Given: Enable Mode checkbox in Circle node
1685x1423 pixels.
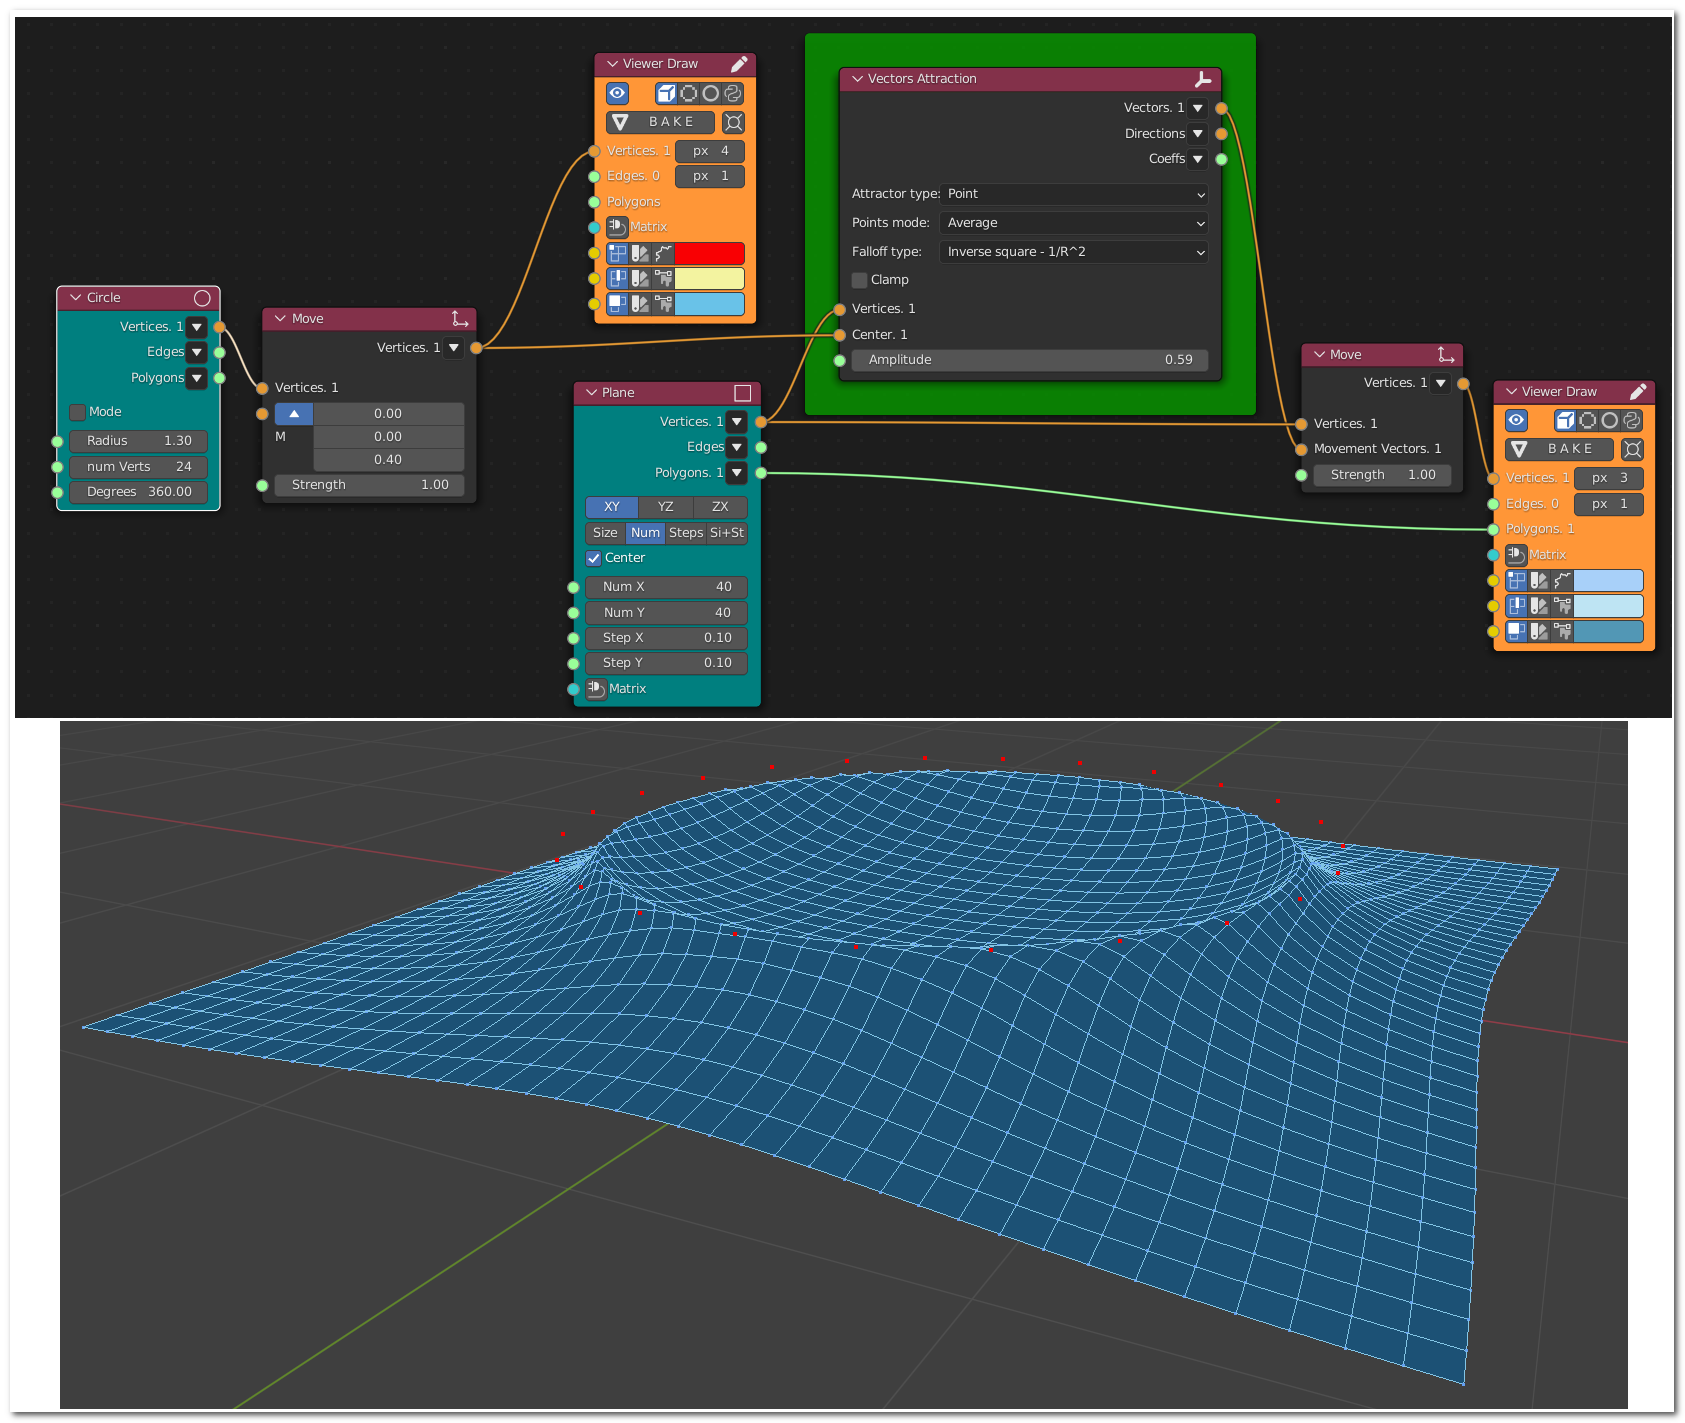Looking at the screenshot, I should [x=77, y=412].
